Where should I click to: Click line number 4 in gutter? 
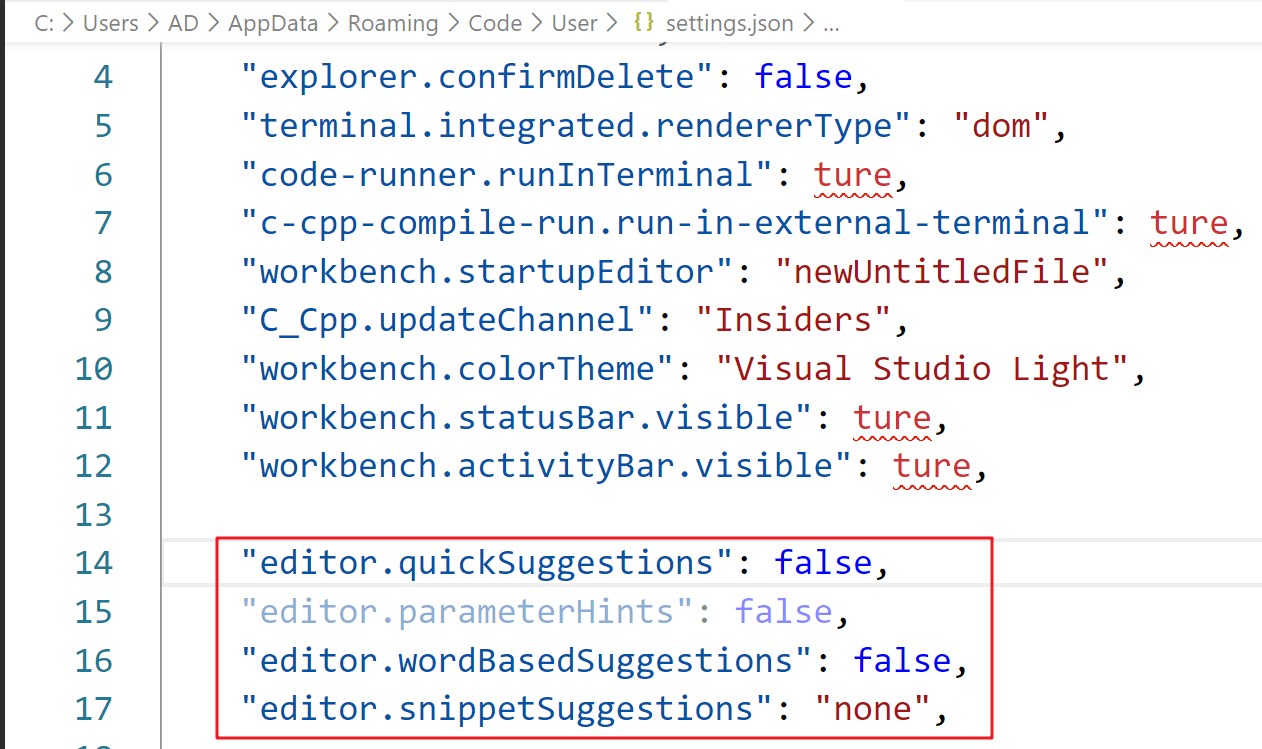pyautogui.click(x=103, y=77)
